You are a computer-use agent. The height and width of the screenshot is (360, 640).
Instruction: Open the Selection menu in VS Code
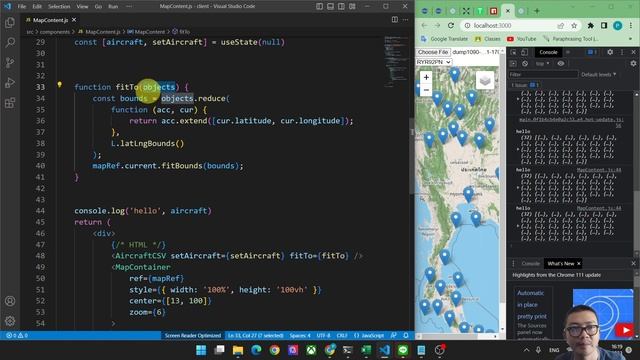(x=59, y=7)
